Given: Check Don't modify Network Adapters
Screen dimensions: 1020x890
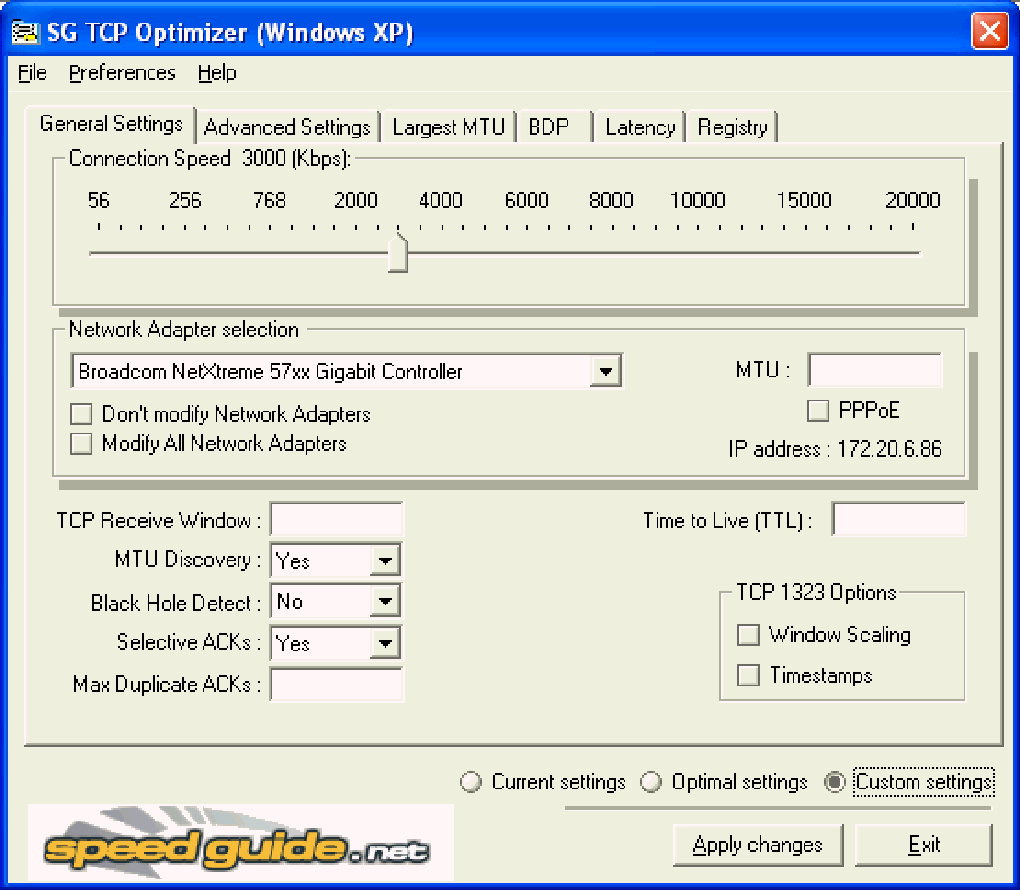Looking at the screenshot, I should [81, 414].
